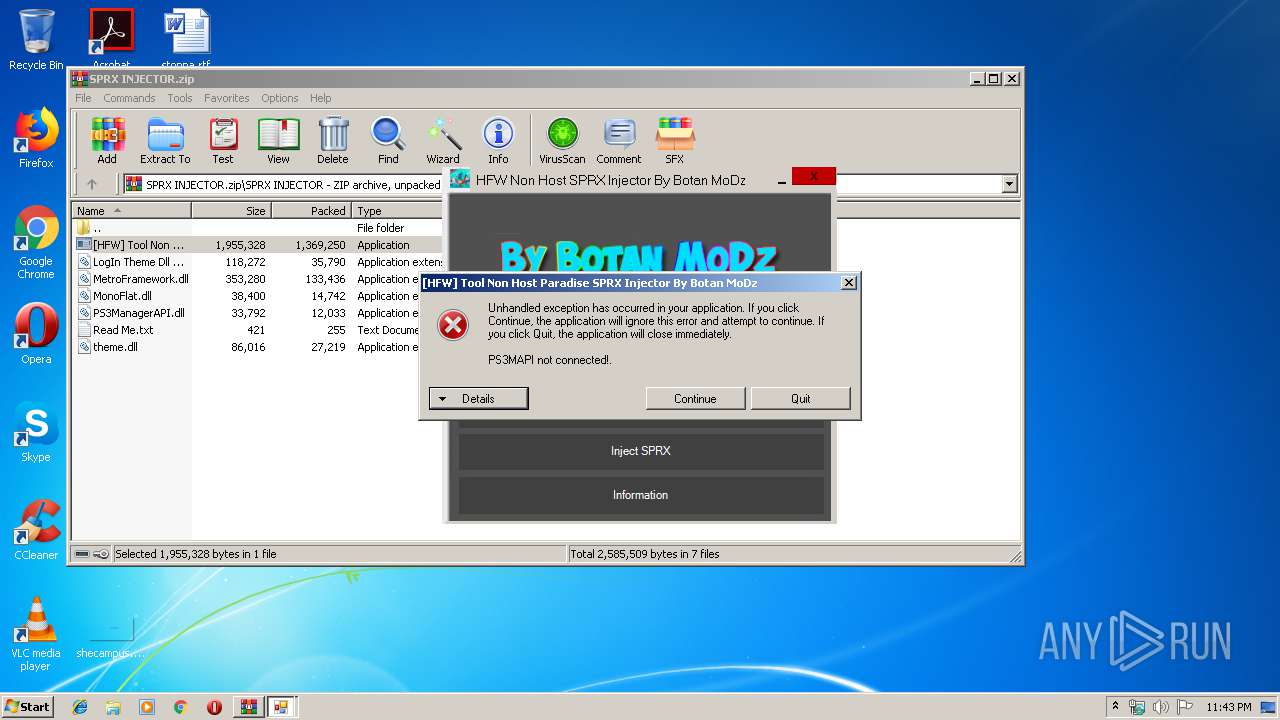The width and height of the screenshot is (1280, 720).
Task: Open the Commands menu
Action: click(129, 98)
